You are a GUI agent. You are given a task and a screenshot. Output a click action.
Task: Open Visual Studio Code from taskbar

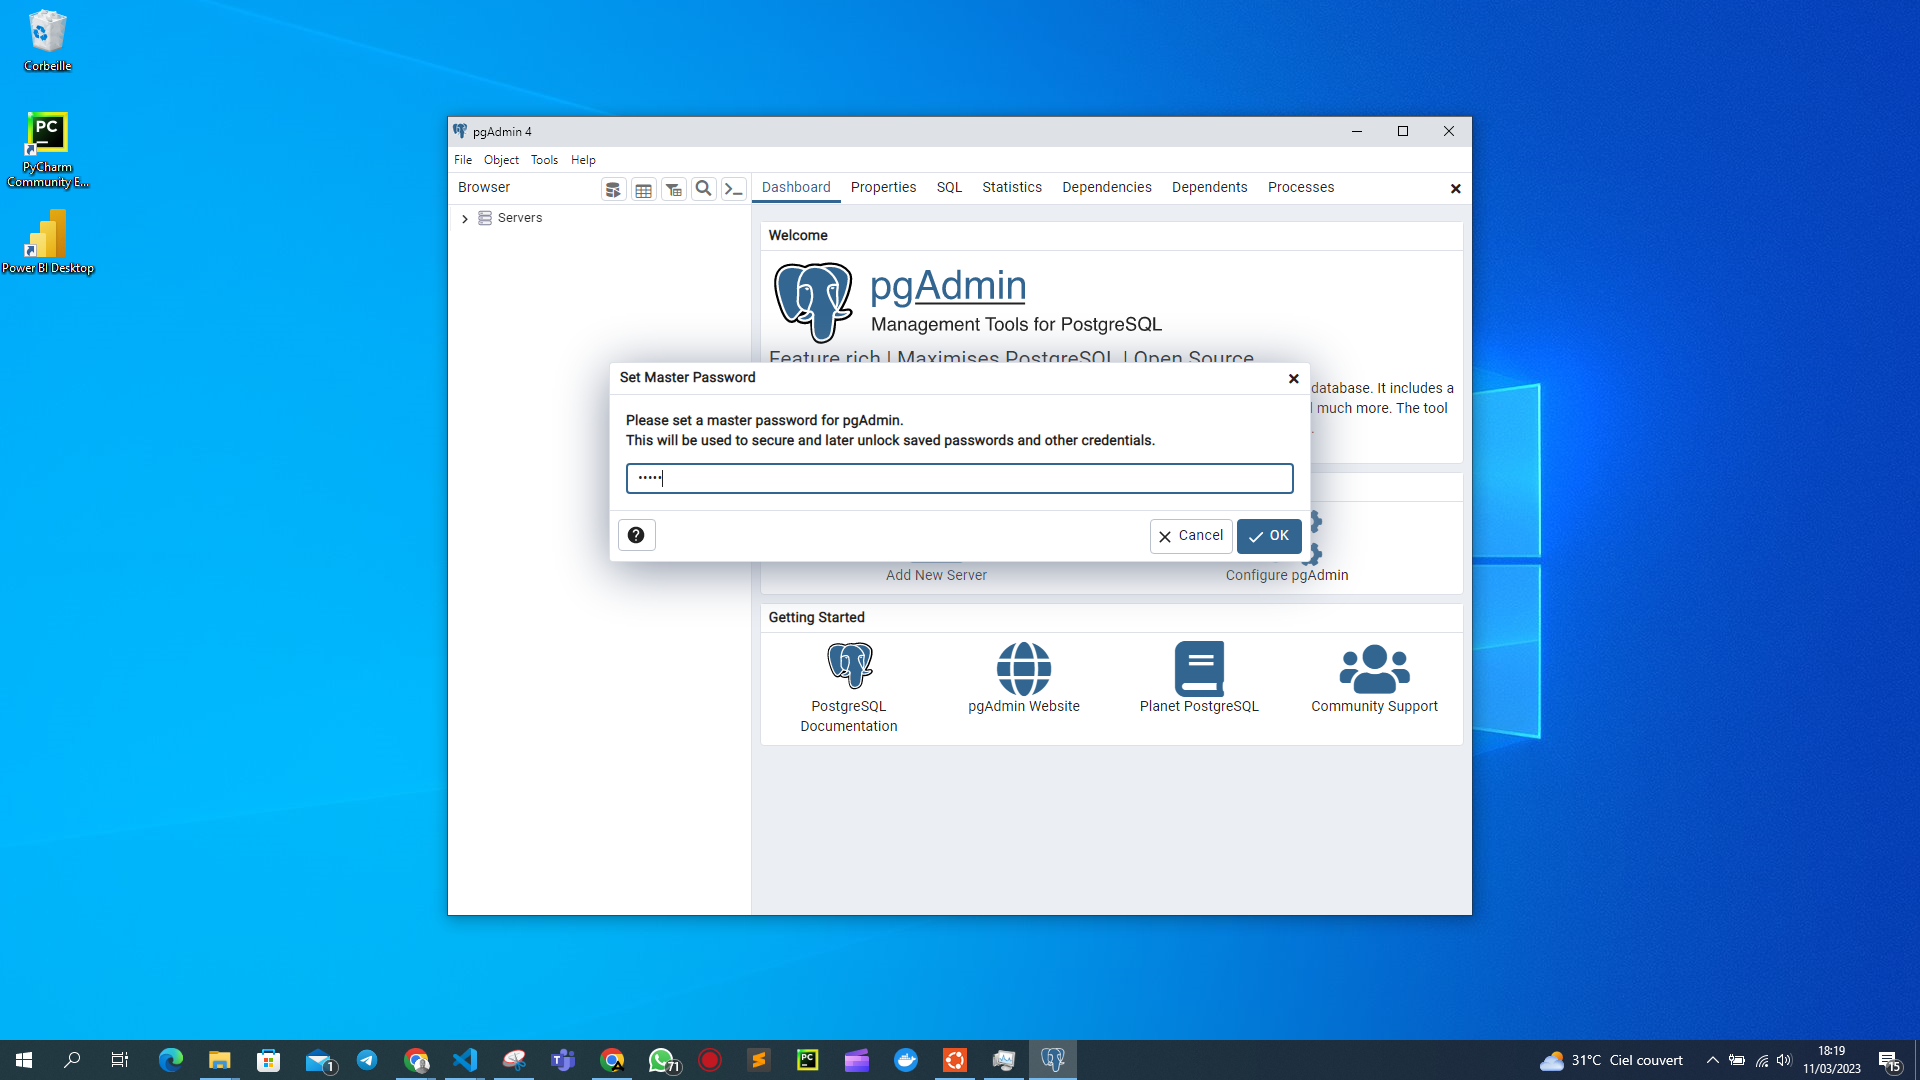click(x=465, y=1060)
